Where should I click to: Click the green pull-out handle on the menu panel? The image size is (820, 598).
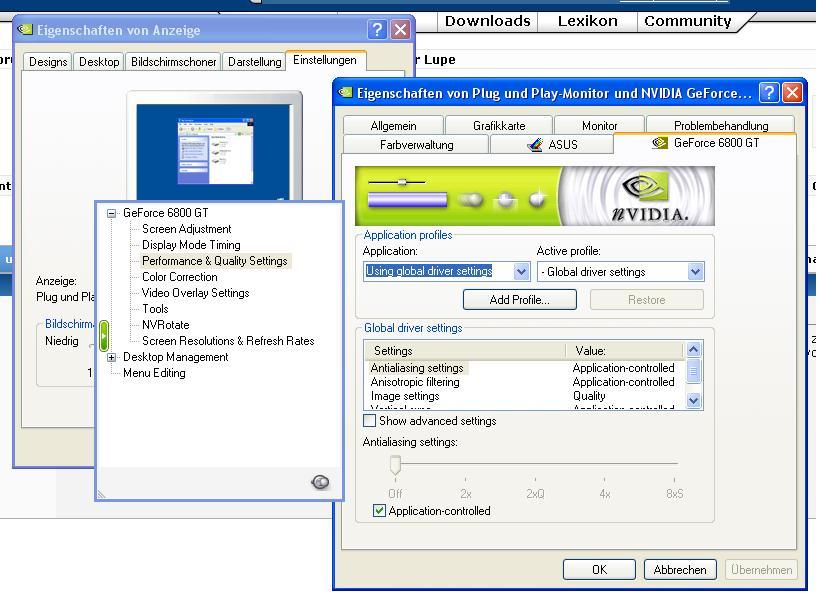pos(104,335)
